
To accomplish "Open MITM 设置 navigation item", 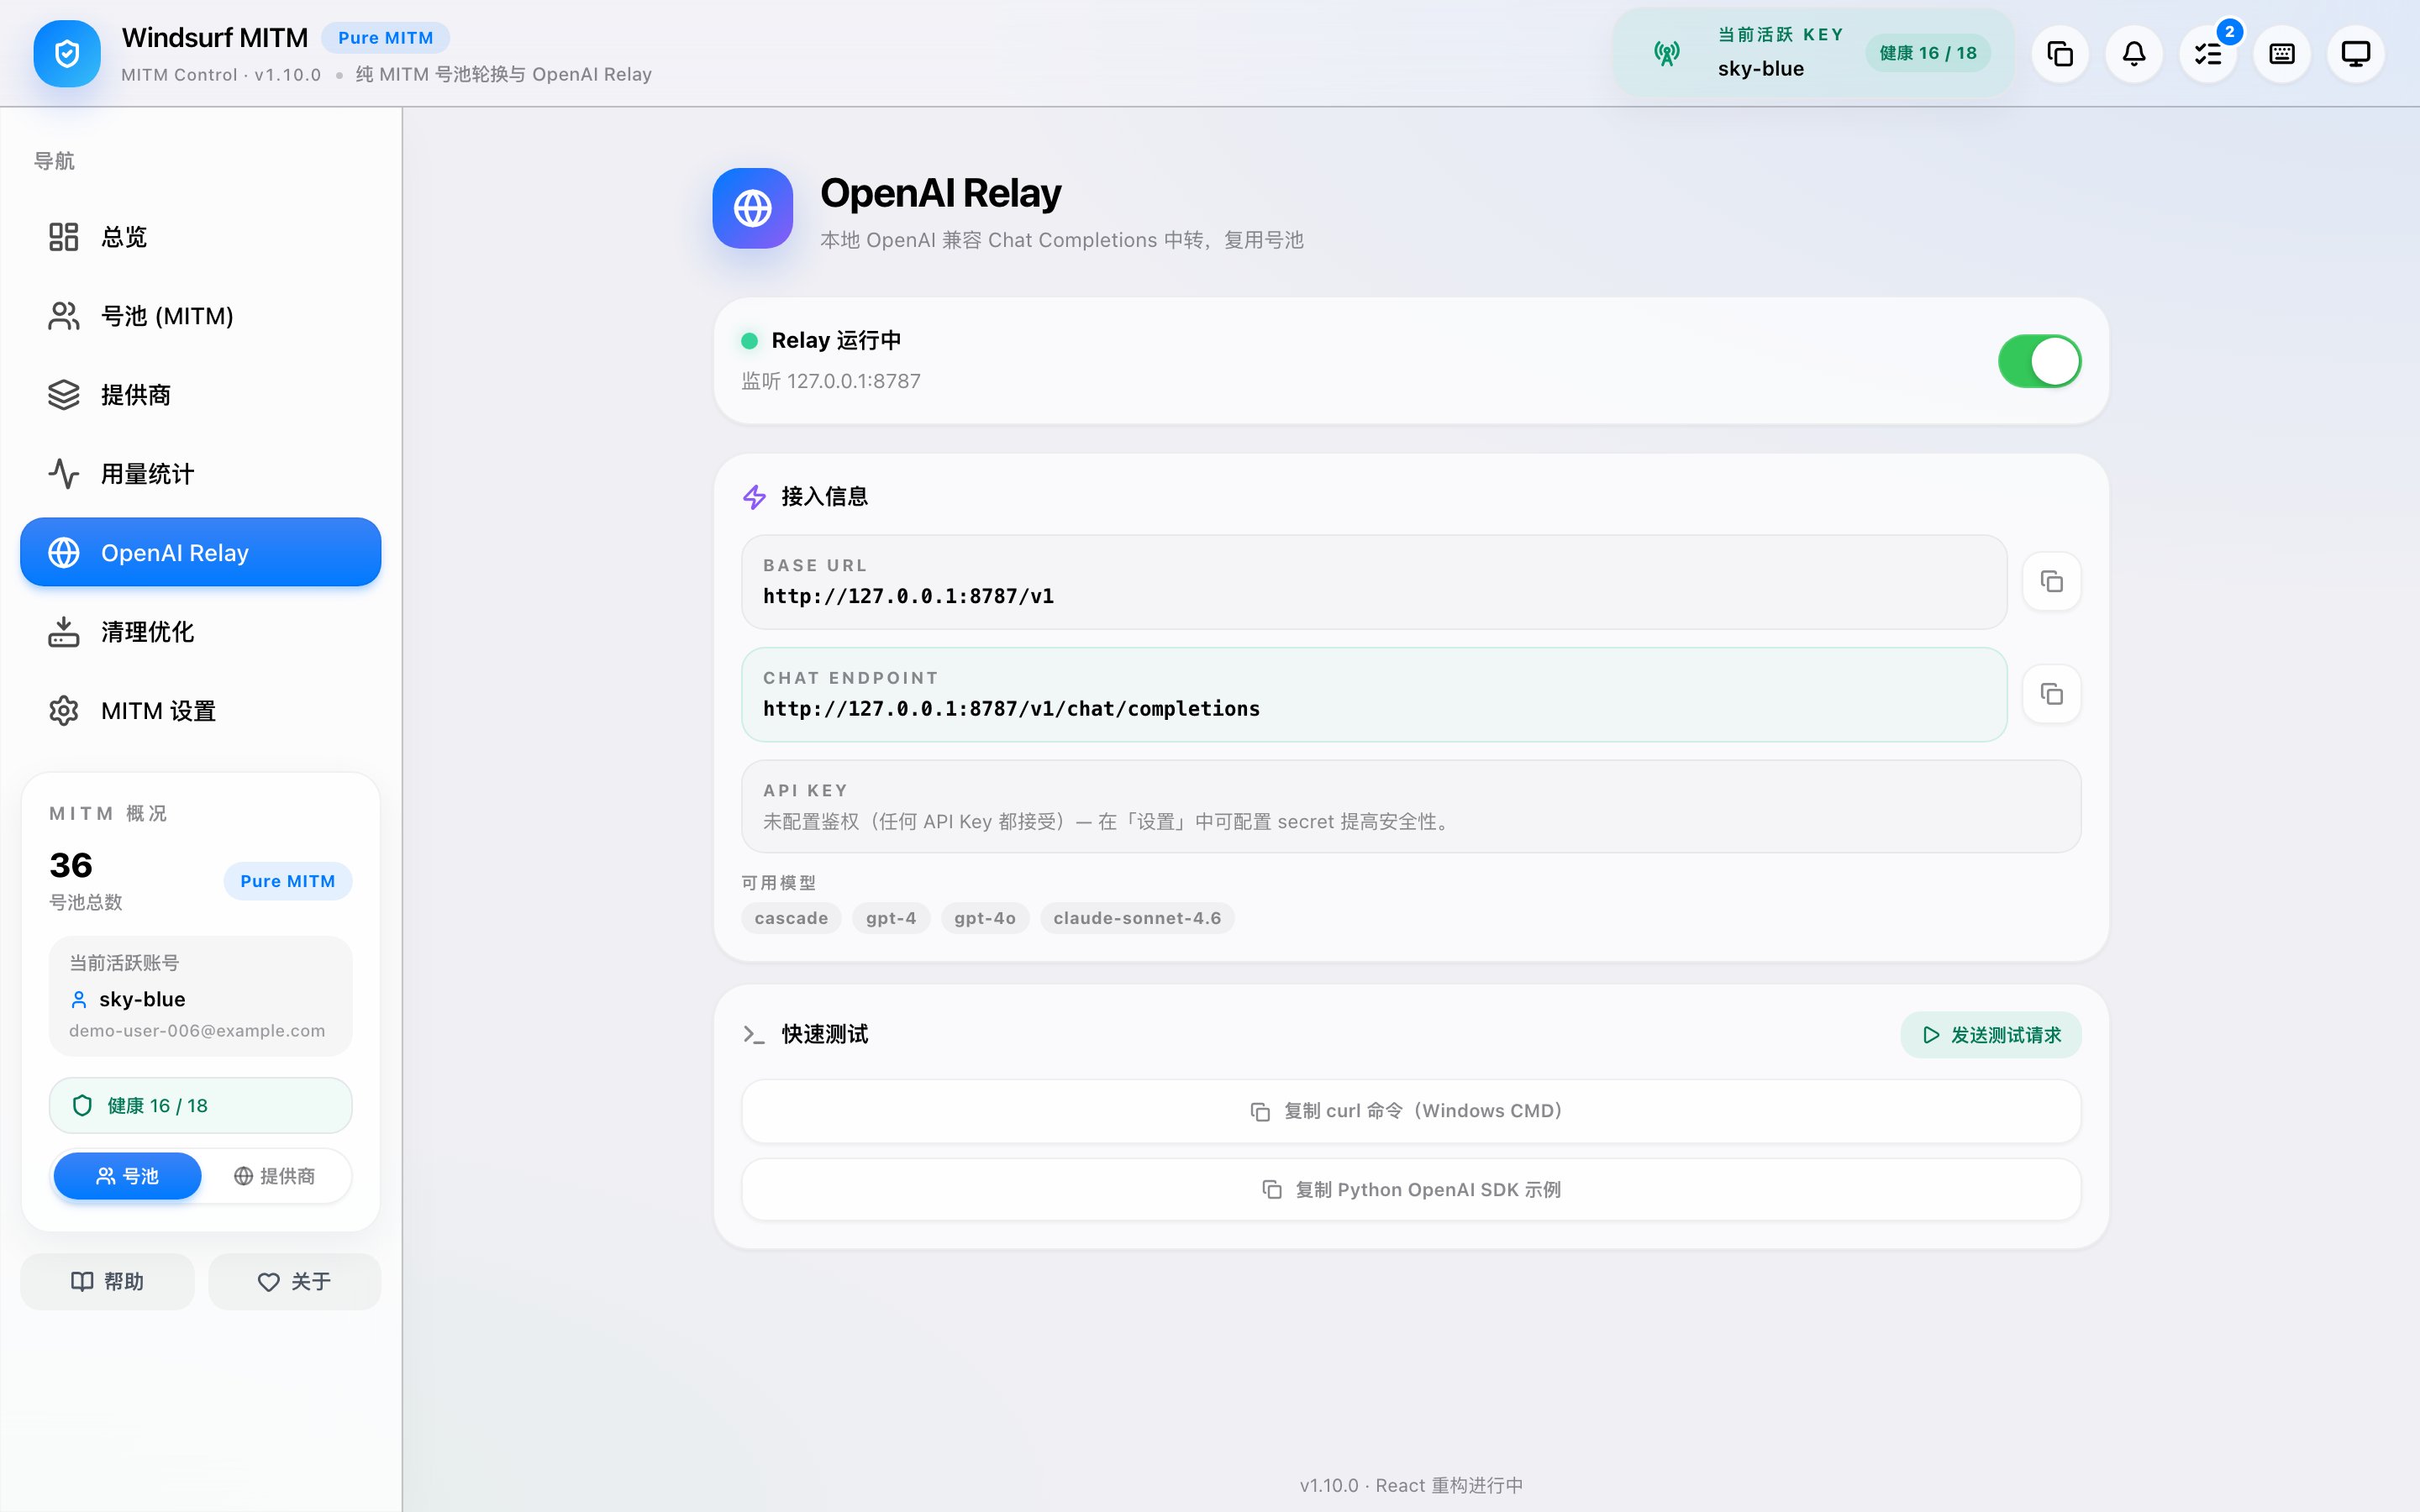I will (200, 711).
